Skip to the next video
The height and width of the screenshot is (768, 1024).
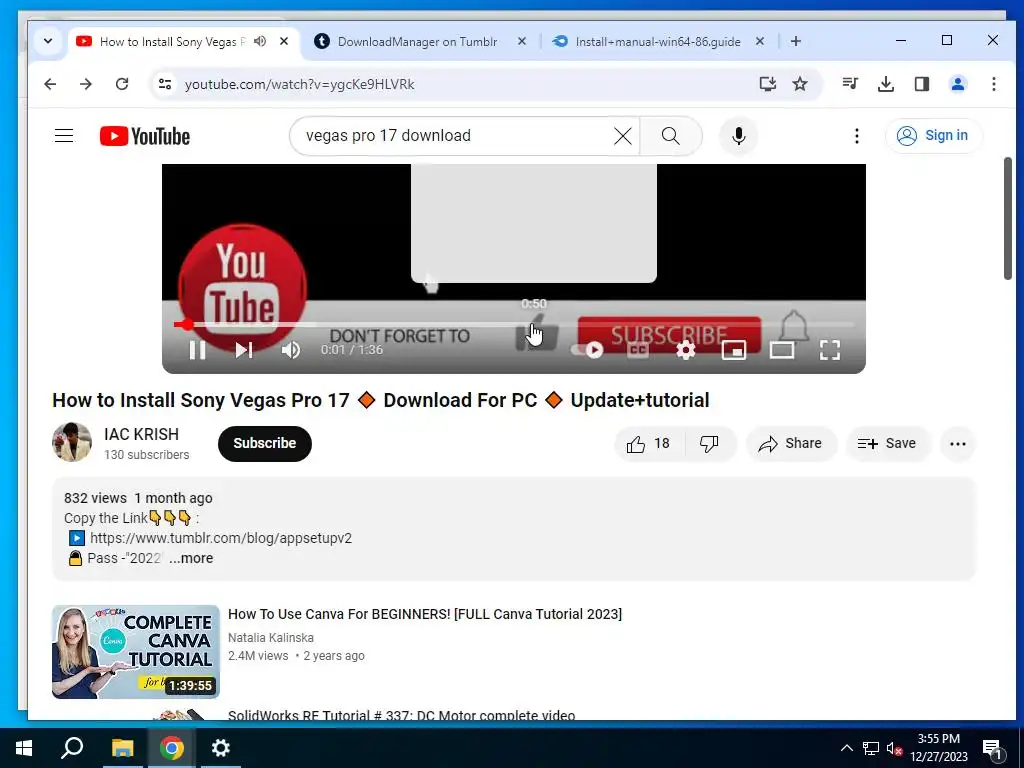pos(244,350)
